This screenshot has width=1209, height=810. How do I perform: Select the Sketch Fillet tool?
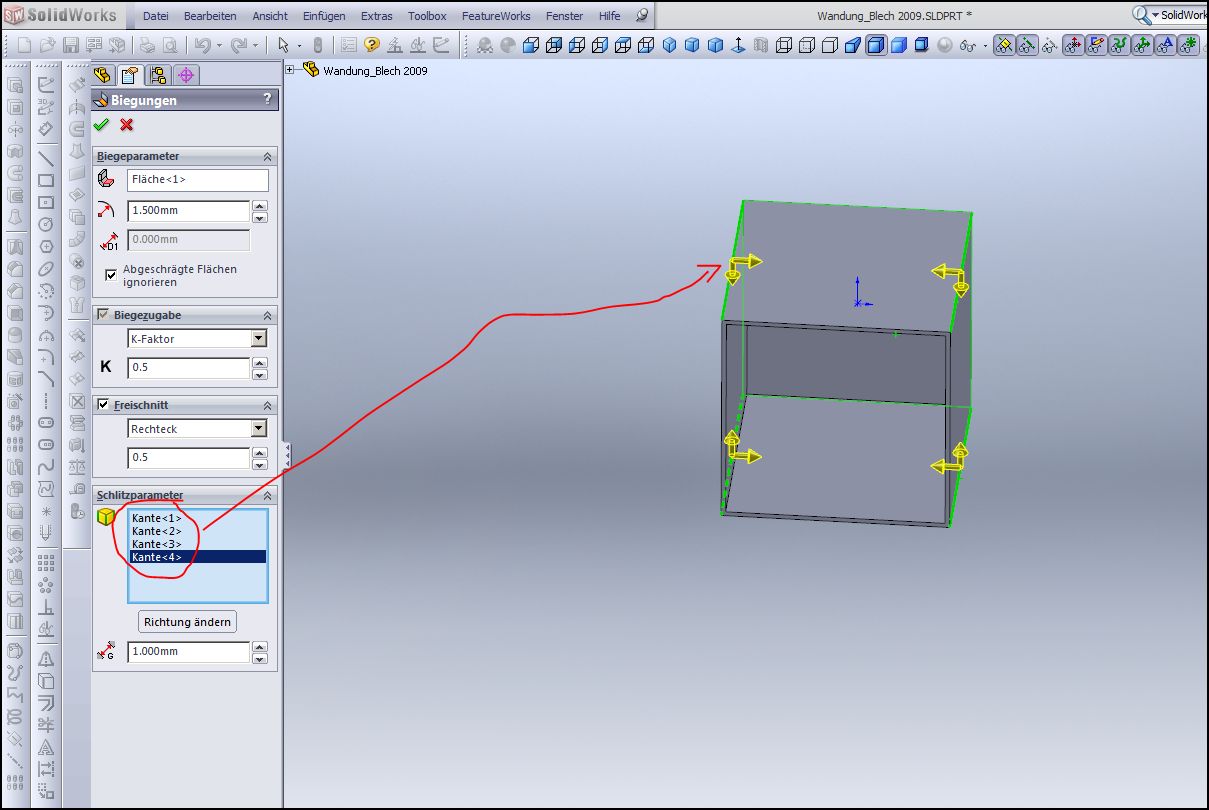coord(46,357)
